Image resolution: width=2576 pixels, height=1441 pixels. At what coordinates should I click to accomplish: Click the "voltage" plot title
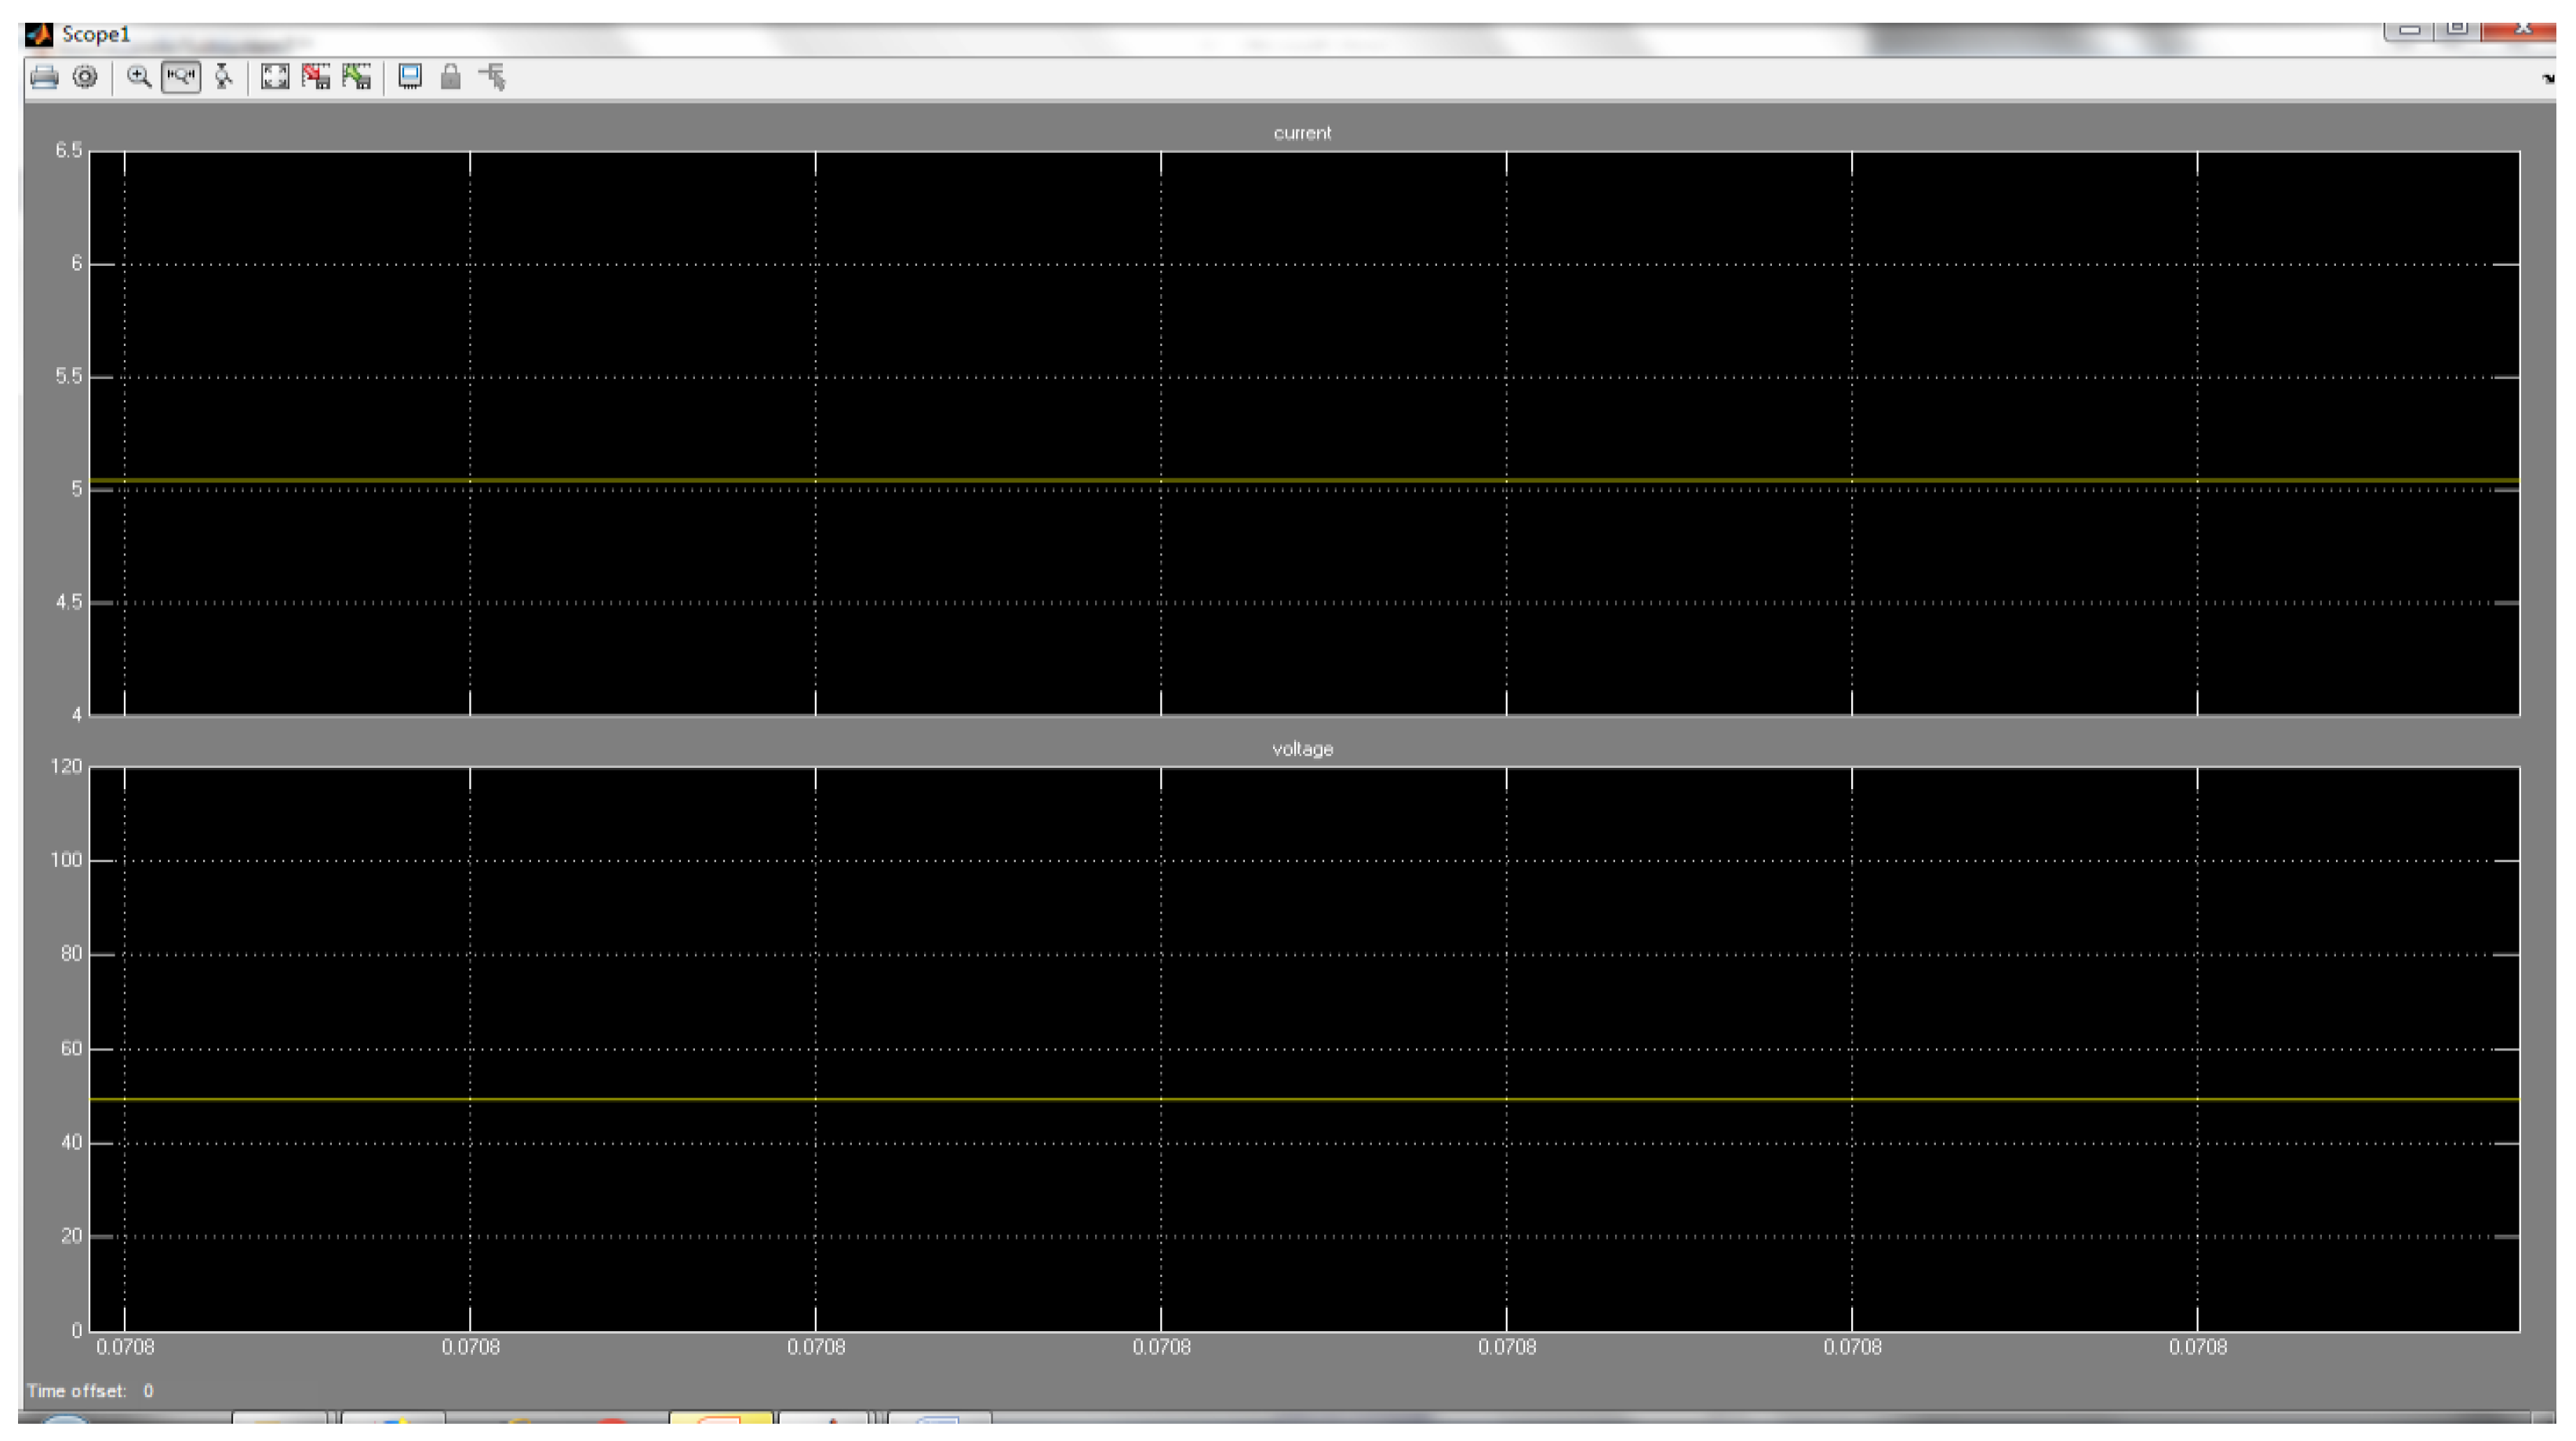[1302, 749]
